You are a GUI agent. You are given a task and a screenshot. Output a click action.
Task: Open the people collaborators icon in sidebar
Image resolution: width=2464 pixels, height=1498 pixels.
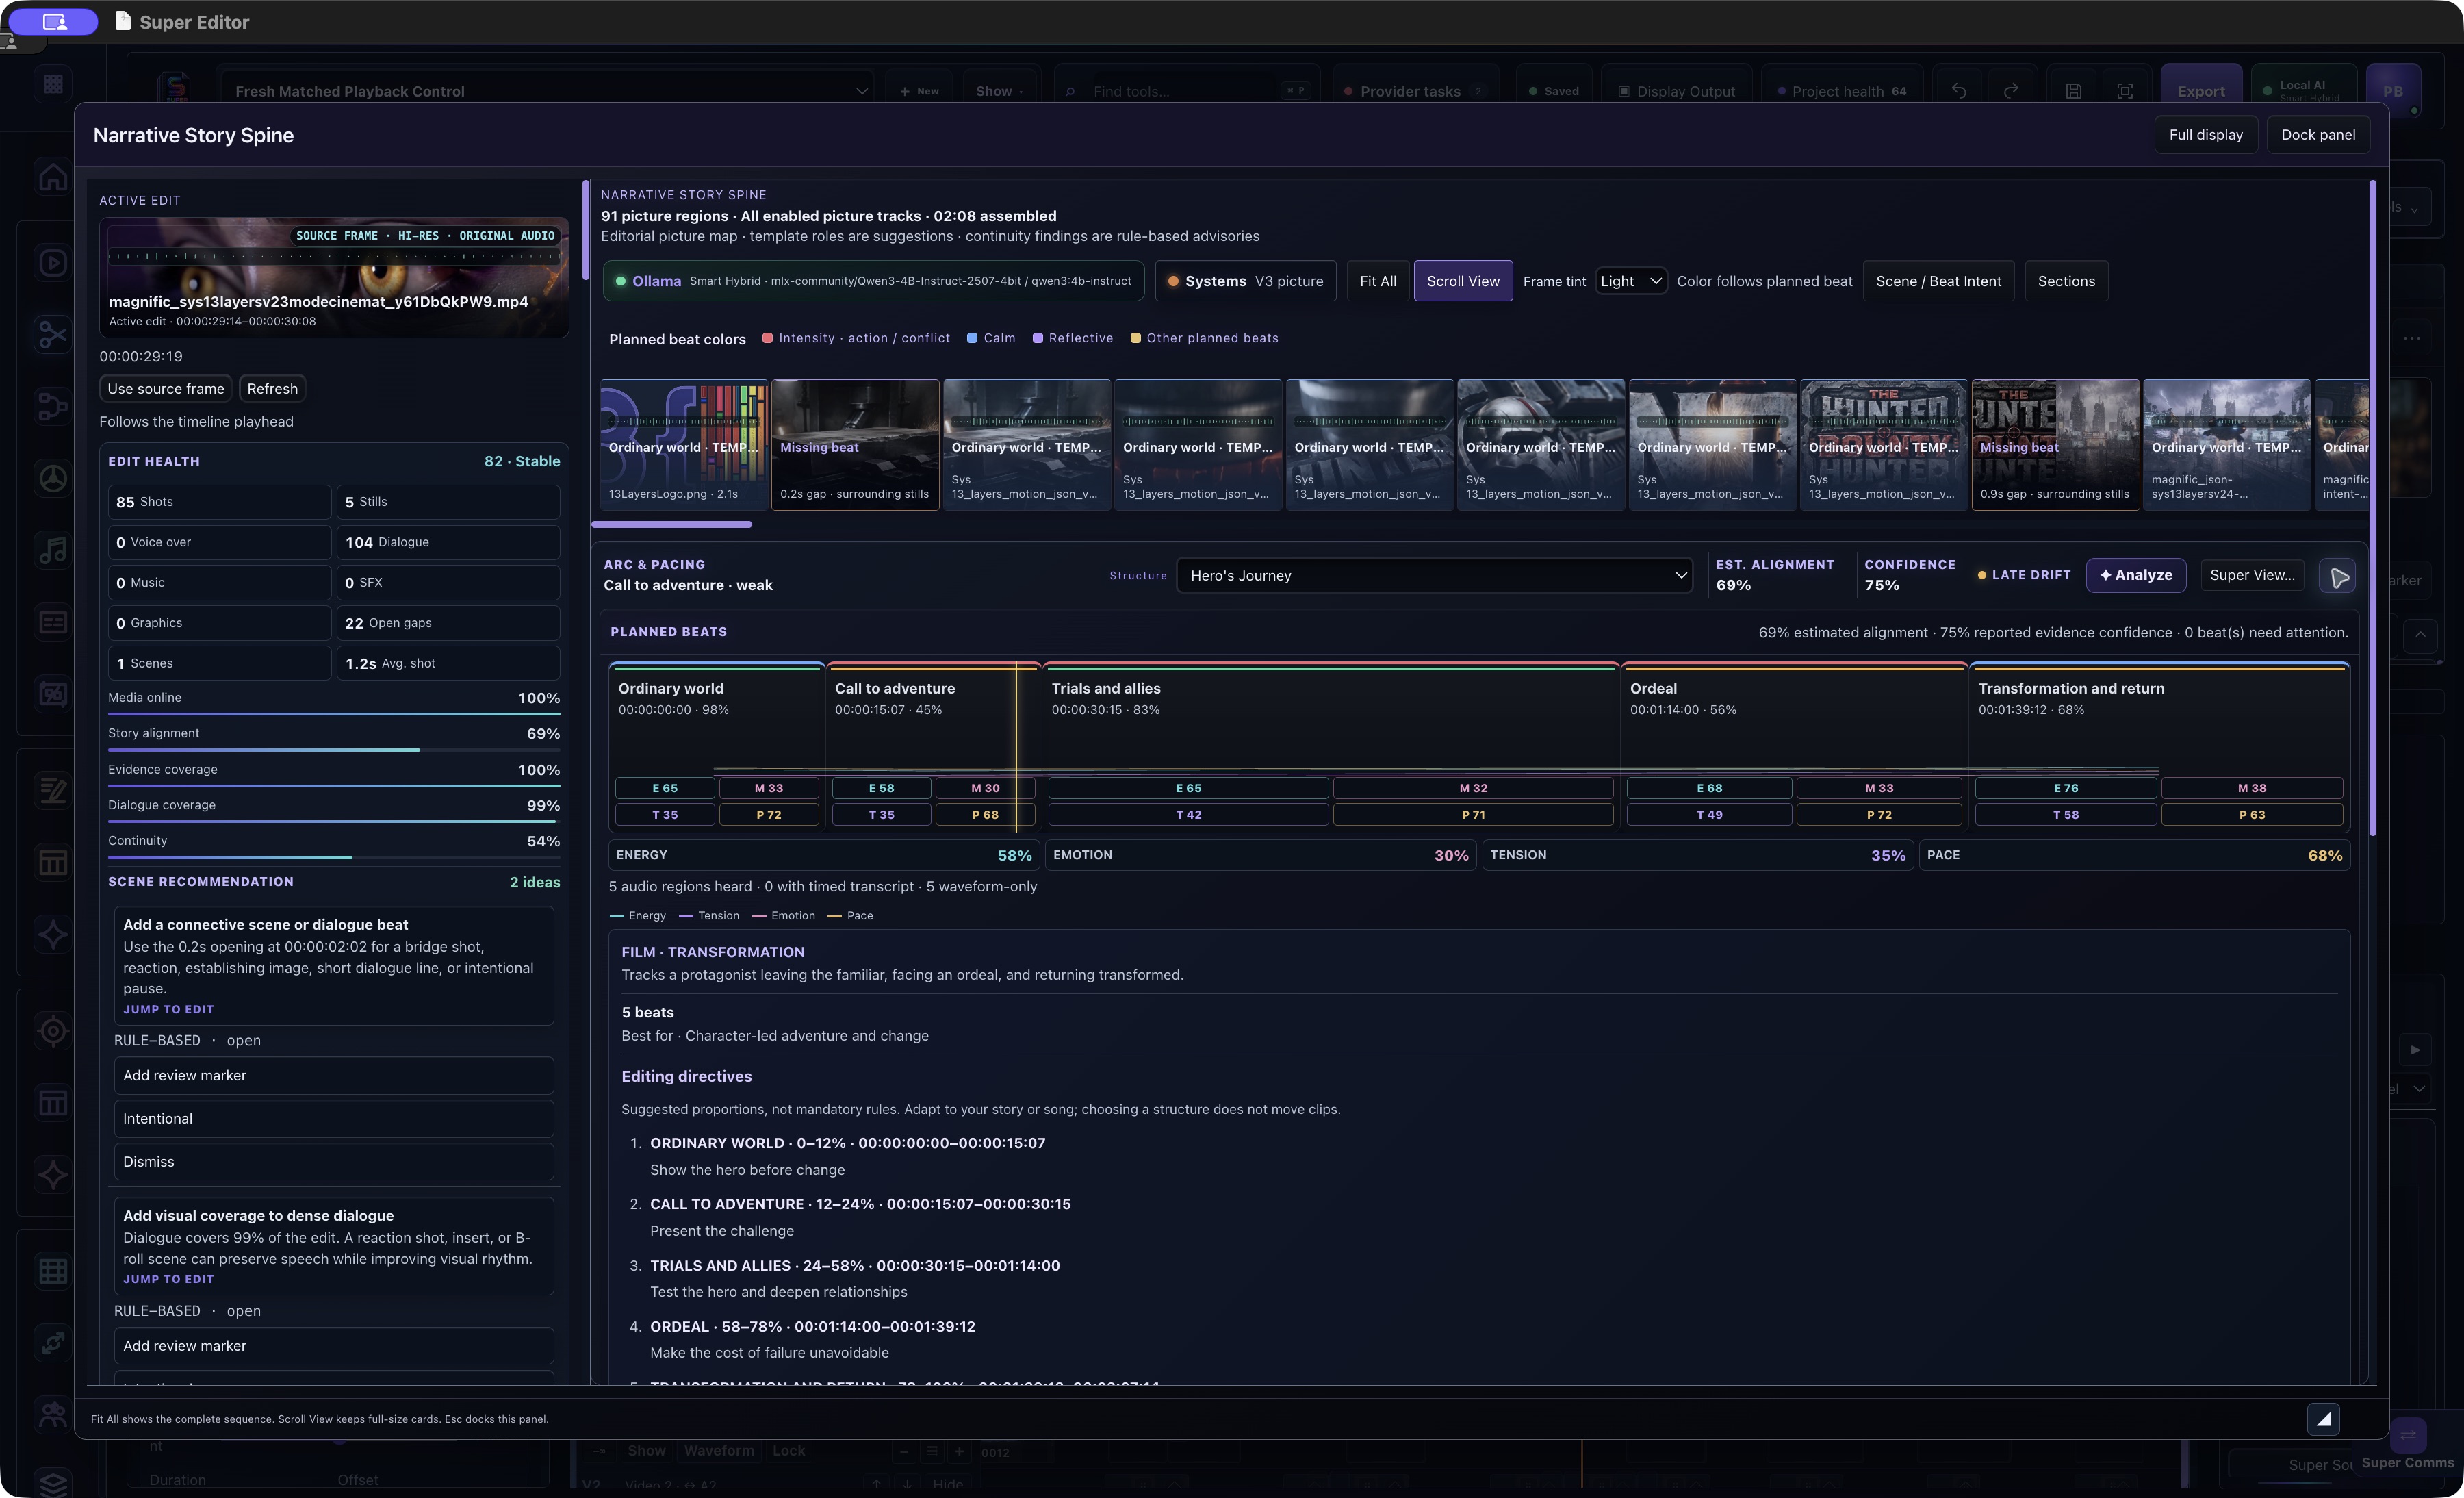coord(53,1414)
